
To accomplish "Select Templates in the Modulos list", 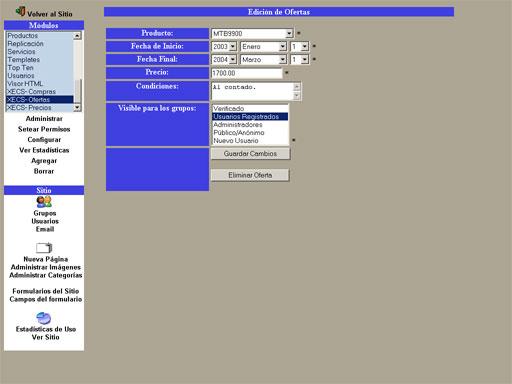I will point(40,60).
